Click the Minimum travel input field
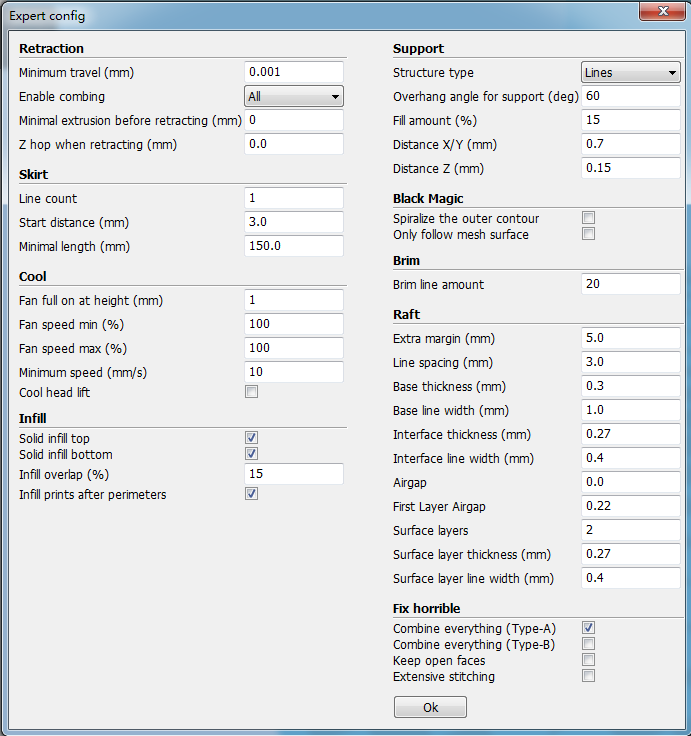Screen dimensions: 691x736 (x=294, y=72)
